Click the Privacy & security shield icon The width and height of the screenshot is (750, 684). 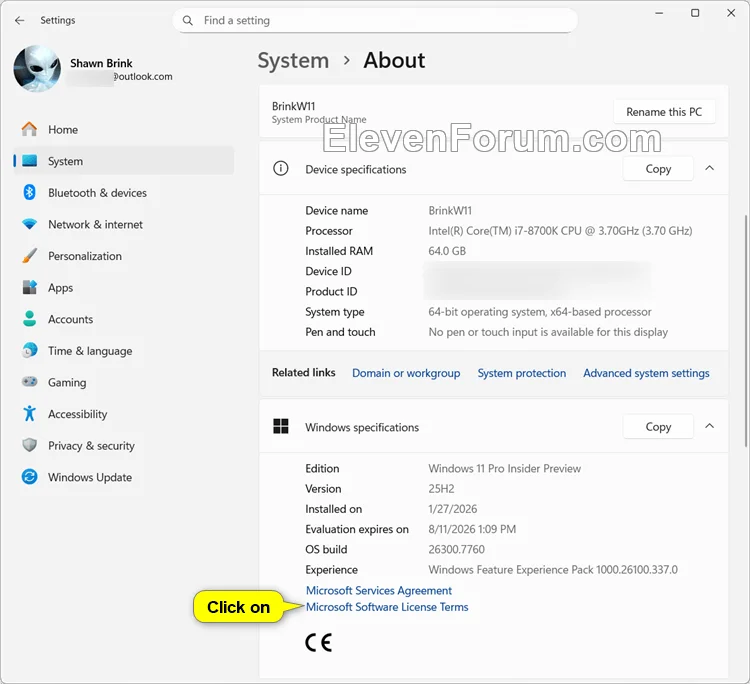pyautogui.click(x=30, y=445)
